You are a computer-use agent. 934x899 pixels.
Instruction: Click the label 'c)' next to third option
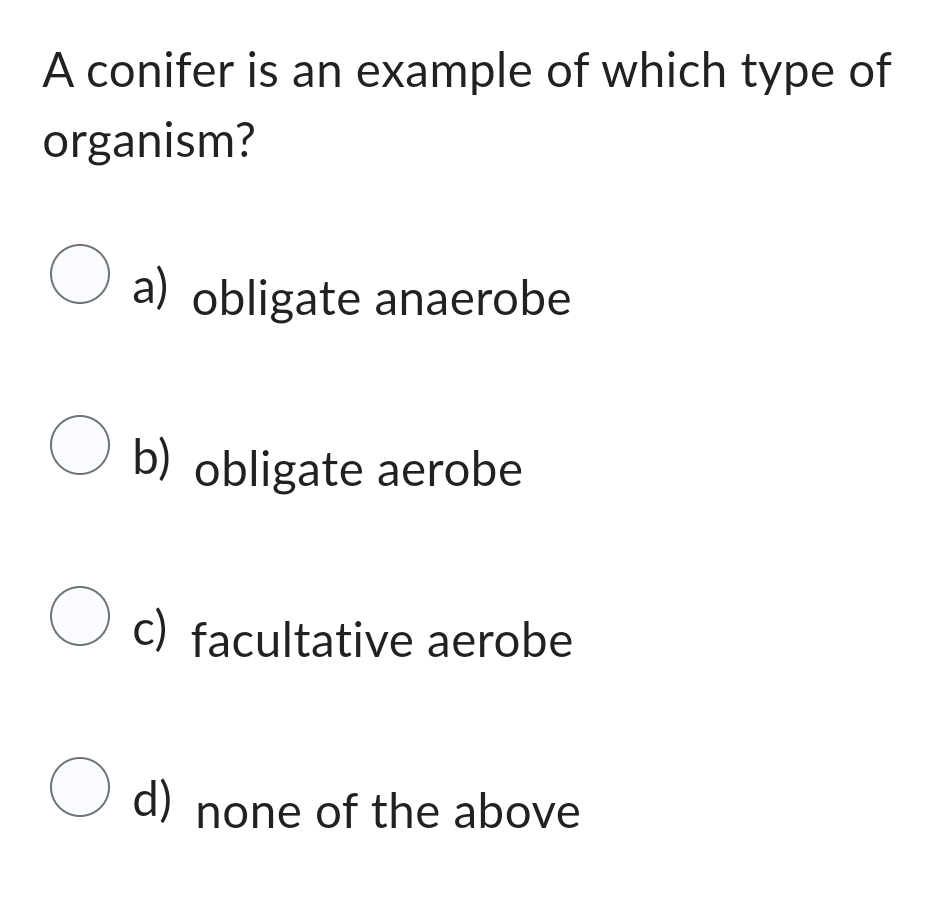(x=150, y=630)
